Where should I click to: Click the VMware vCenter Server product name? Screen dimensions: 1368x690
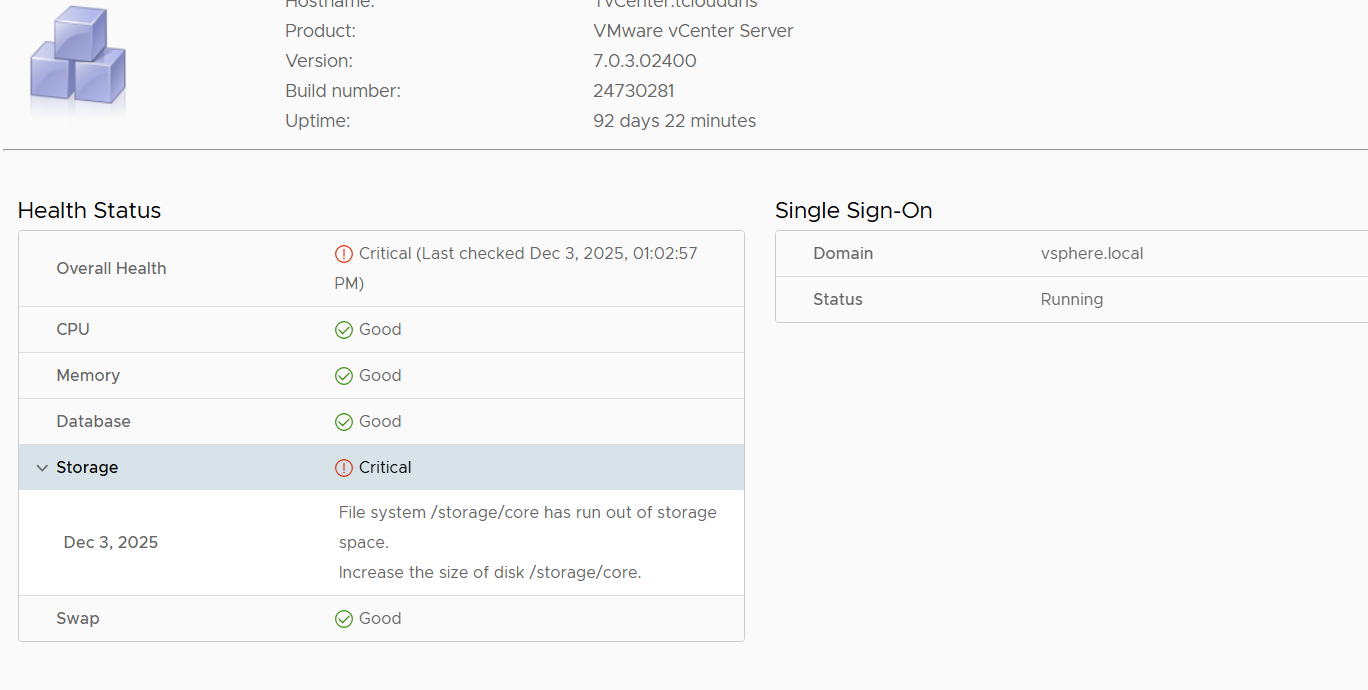[693, 31]
